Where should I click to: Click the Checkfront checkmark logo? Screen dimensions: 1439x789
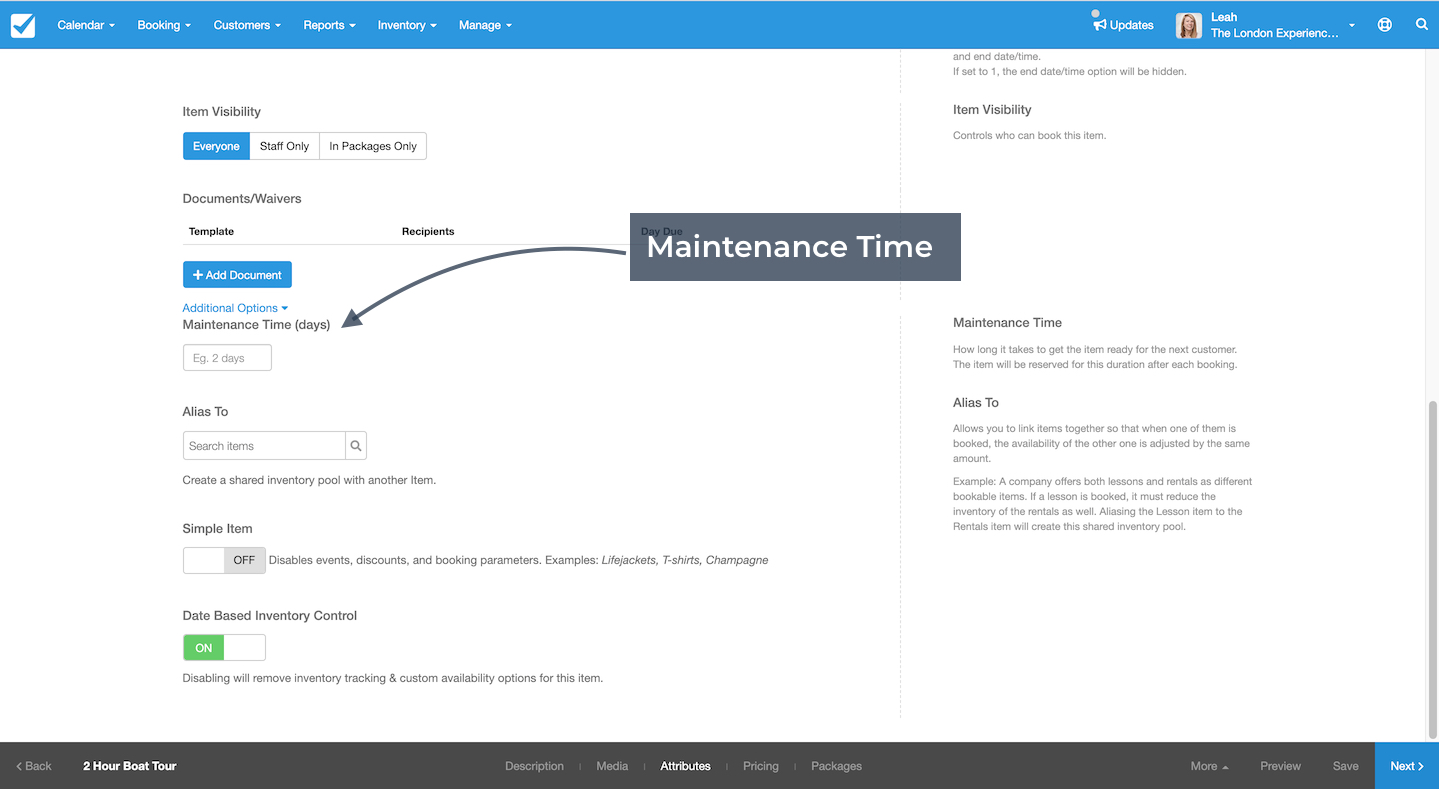point(22,25)
